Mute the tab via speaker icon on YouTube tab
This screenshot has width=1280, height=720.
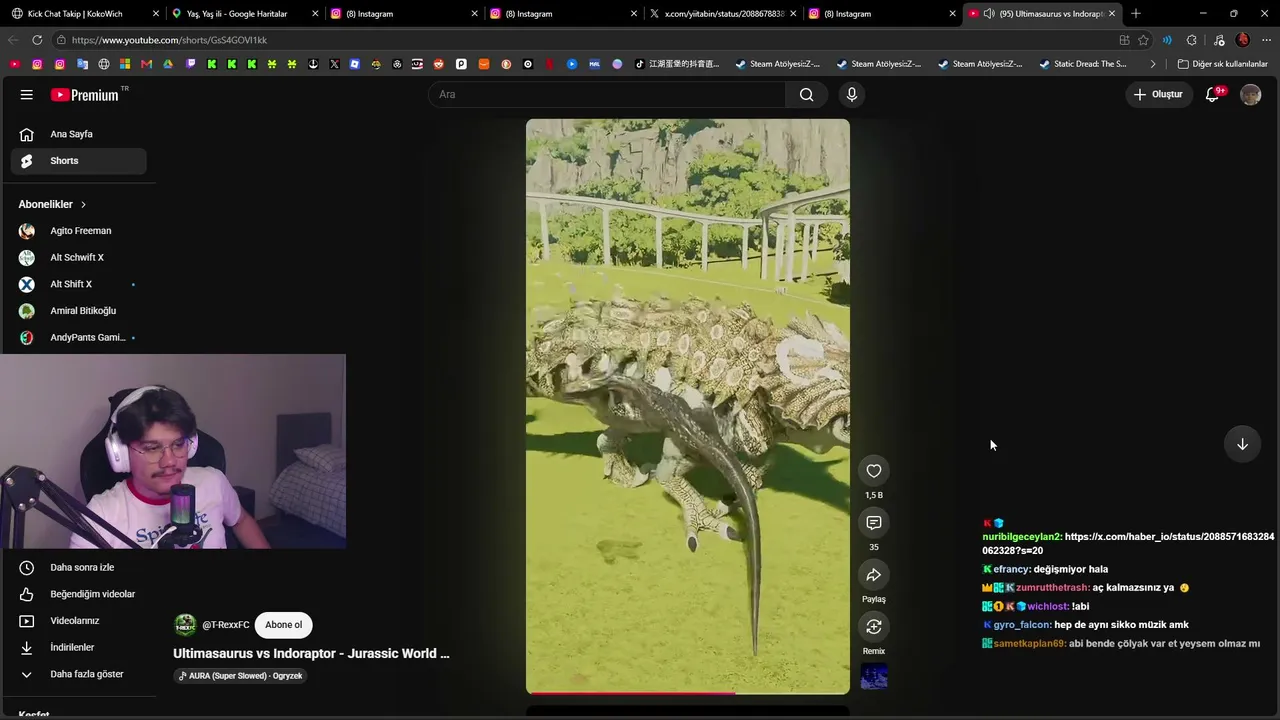pyautogui.click(x=989, y=14)
